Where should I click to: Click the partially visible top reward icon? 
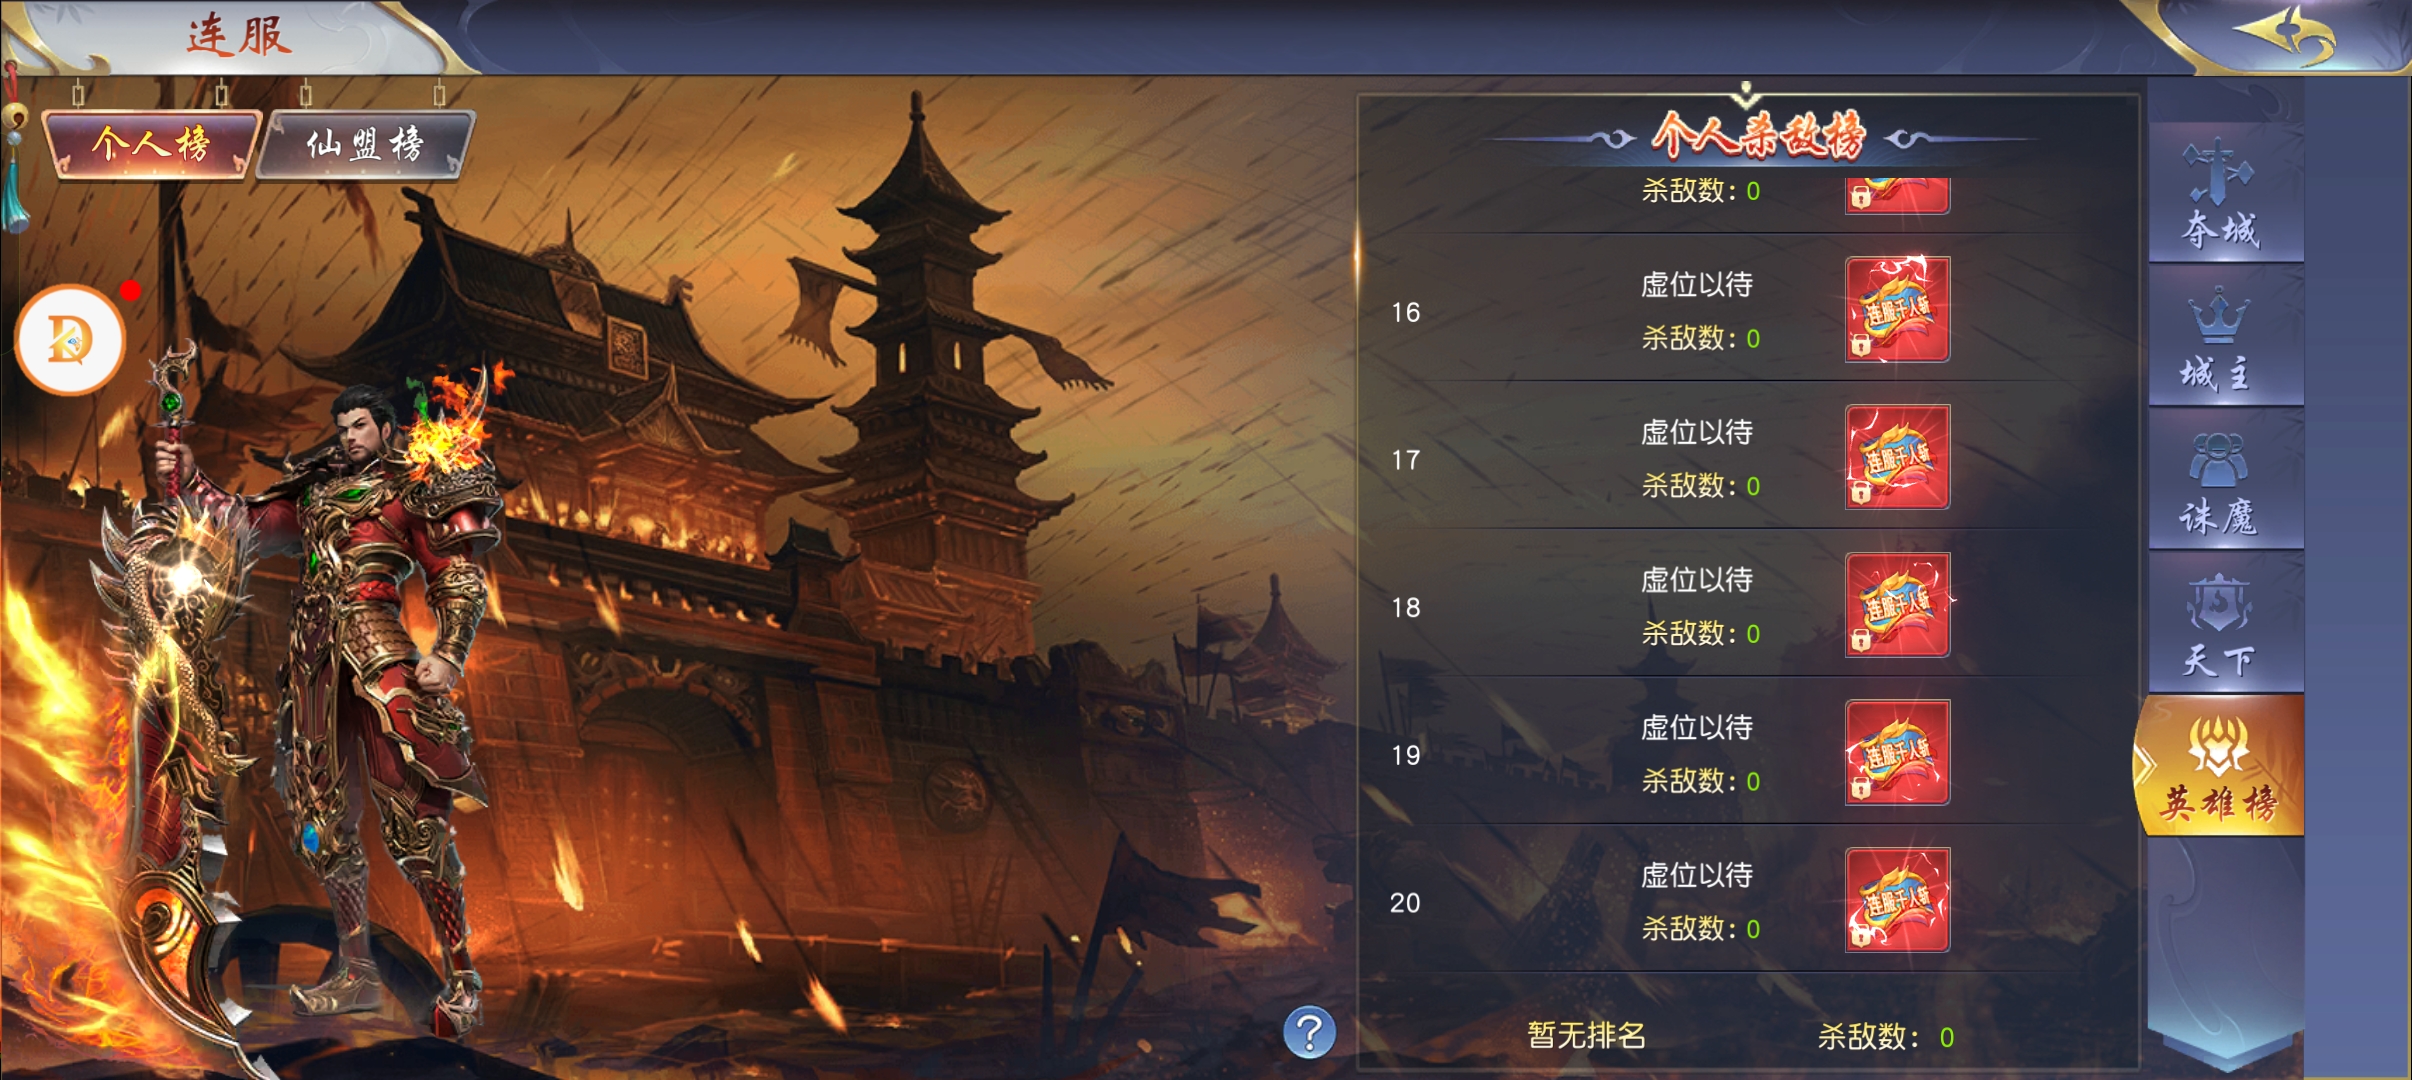(x=1897, y=196)
